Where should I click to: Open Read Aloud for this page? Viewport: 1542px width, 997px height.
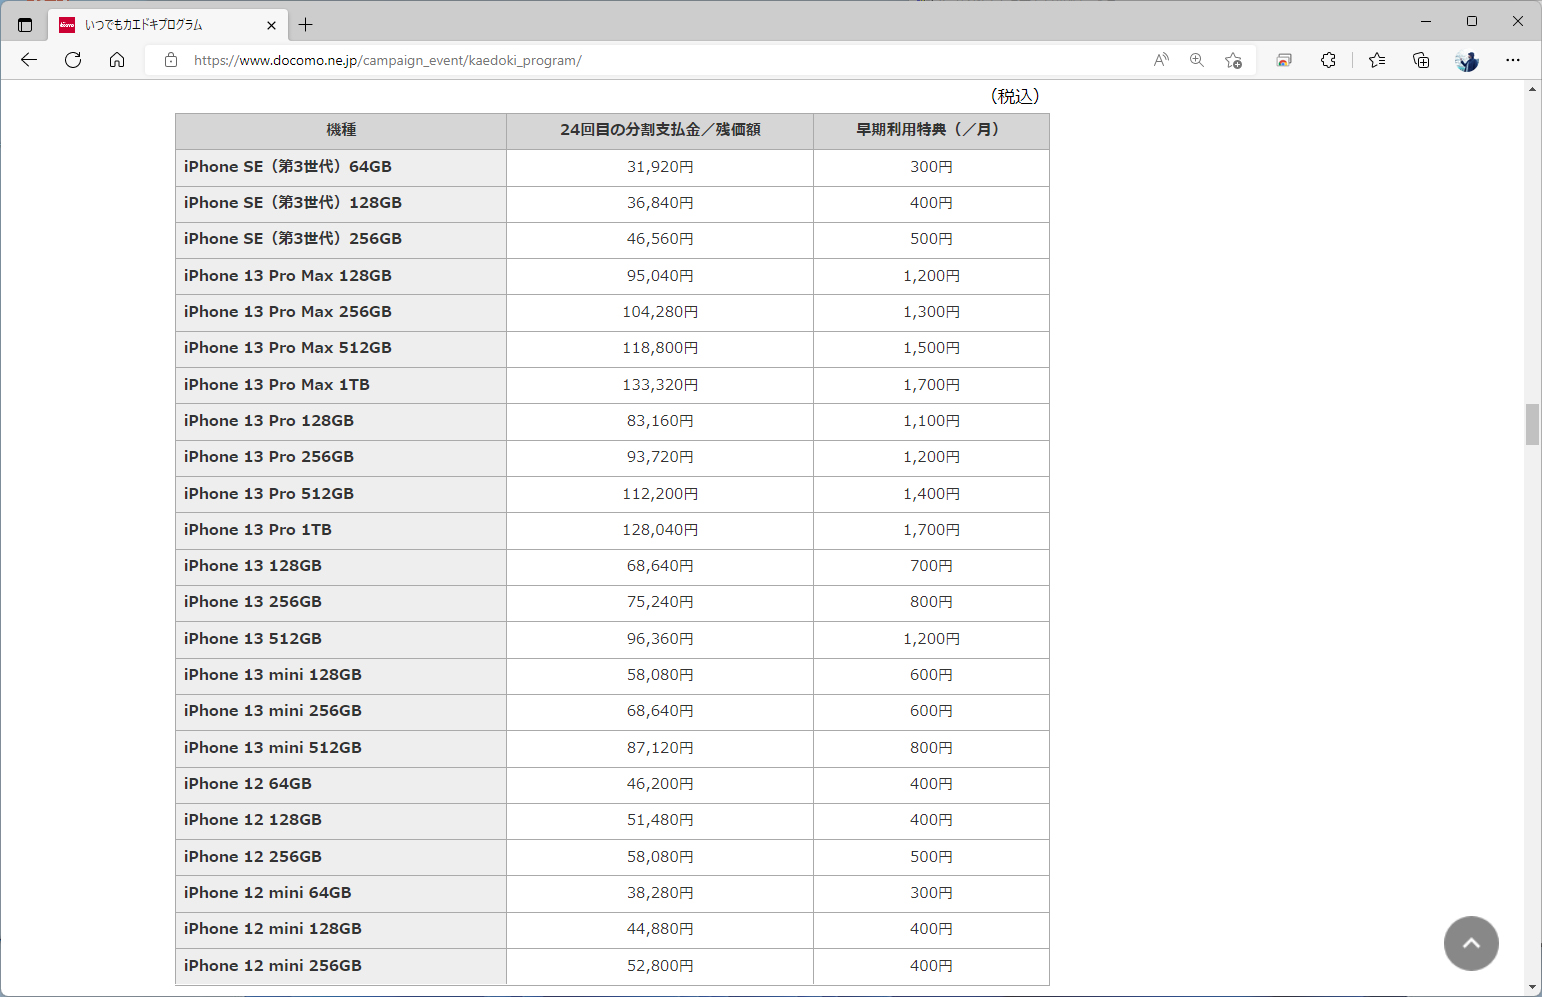click(x=1161, y=60)
